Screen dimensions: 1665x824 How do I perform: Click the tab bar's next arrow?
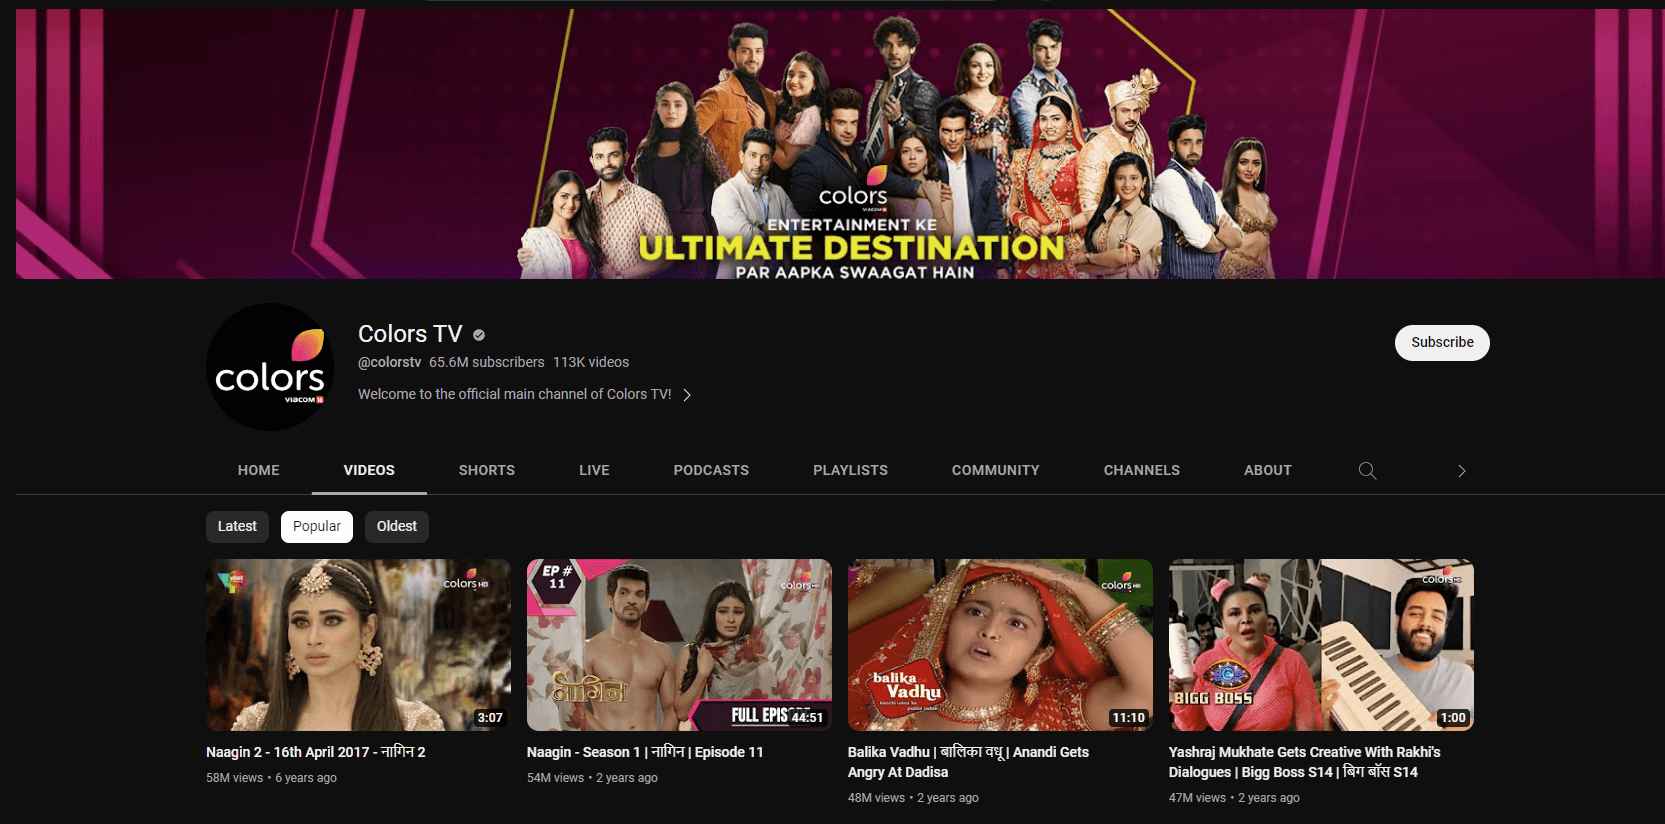[x=1461, y=471]
